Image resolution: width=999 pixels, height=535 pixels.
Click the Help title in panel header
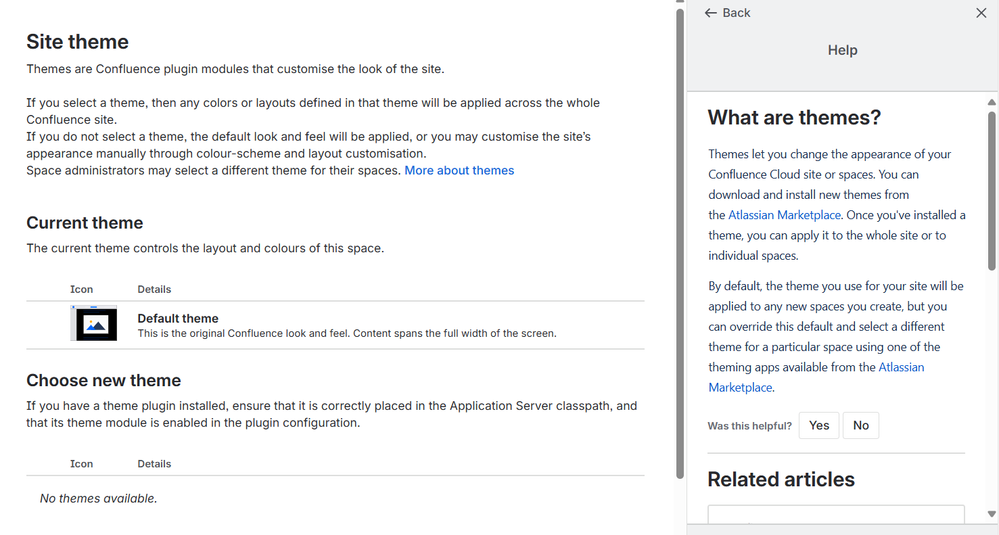[x=842, y=50]
